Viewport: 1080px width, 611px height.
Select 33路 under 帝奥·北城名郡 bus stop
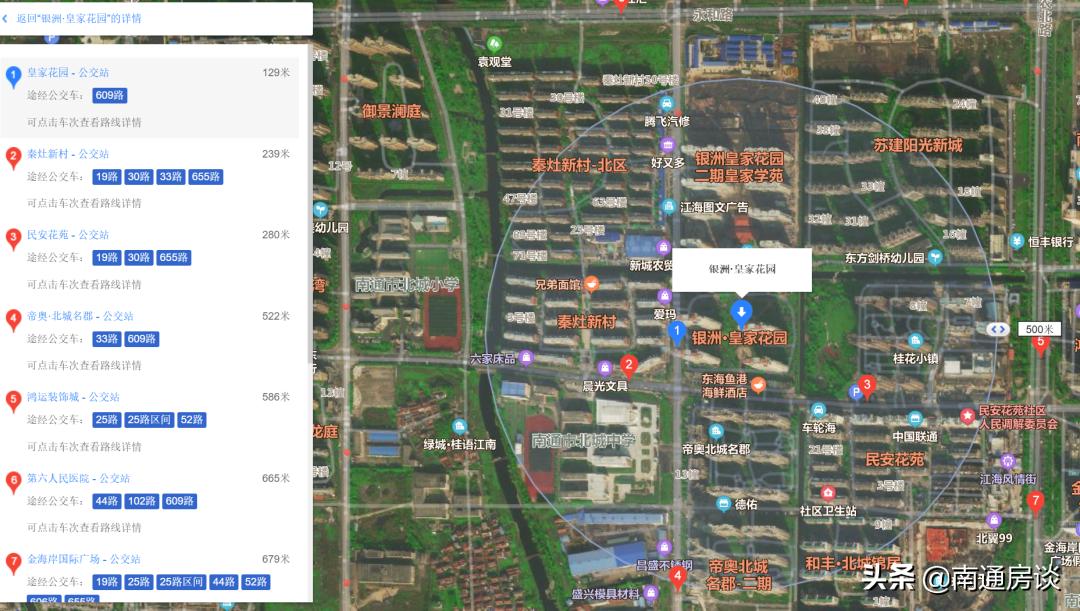[x=107, y=339]
